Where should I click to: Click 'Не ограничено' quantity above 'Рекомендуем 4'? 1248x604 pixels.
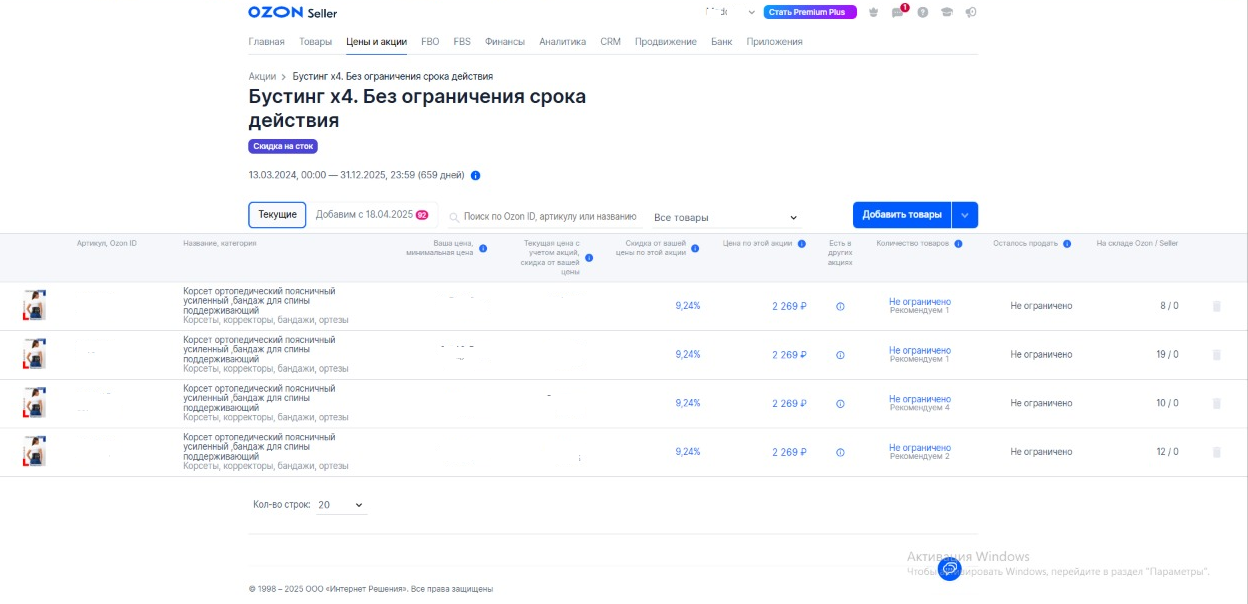(x=920, y=399)
